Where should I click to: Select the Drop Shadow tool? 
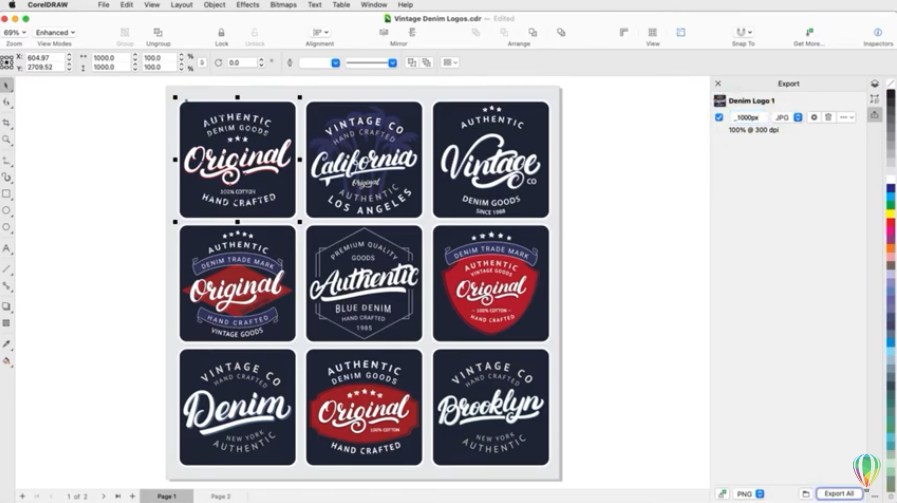(x=7, y=306)
